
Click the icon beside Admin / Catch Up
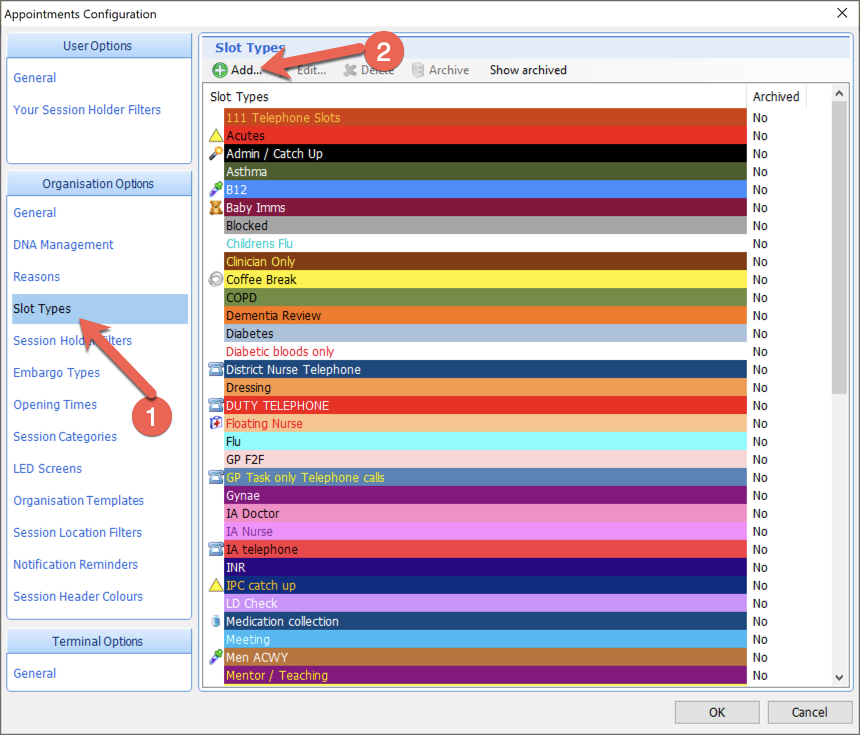[216, 154]
